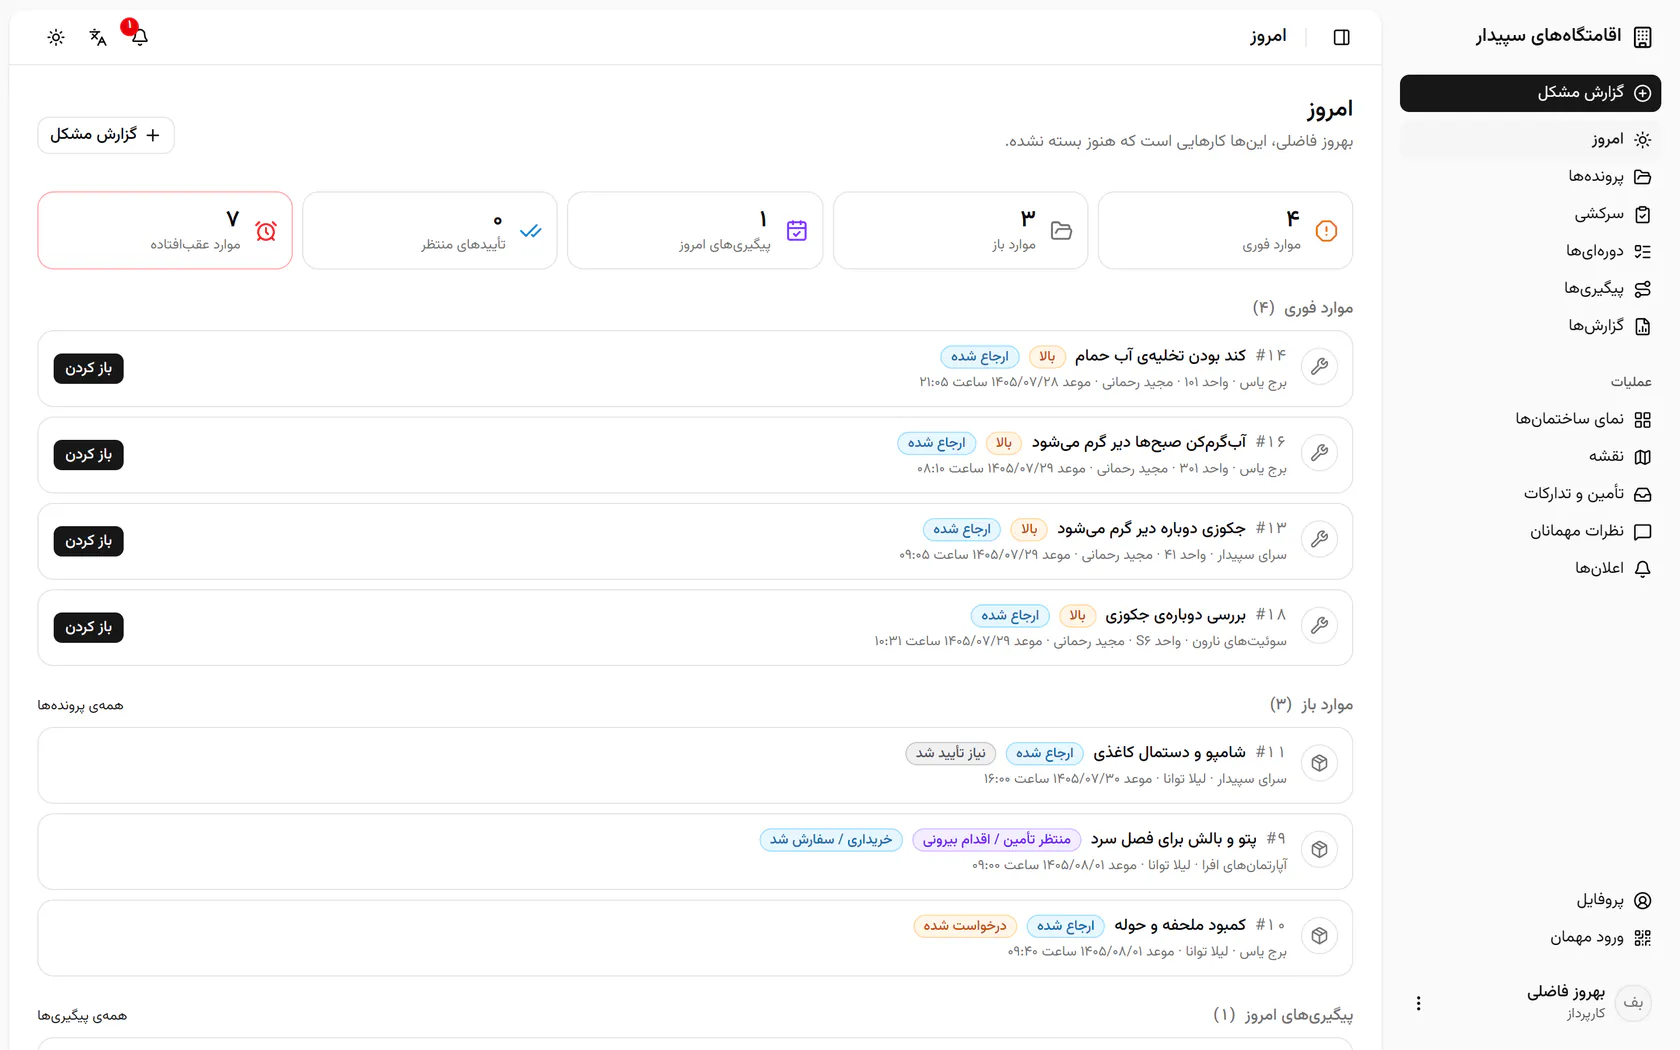Click باز کردن for case #18
Screen dimensions: 1680x1050
point(89,628)
